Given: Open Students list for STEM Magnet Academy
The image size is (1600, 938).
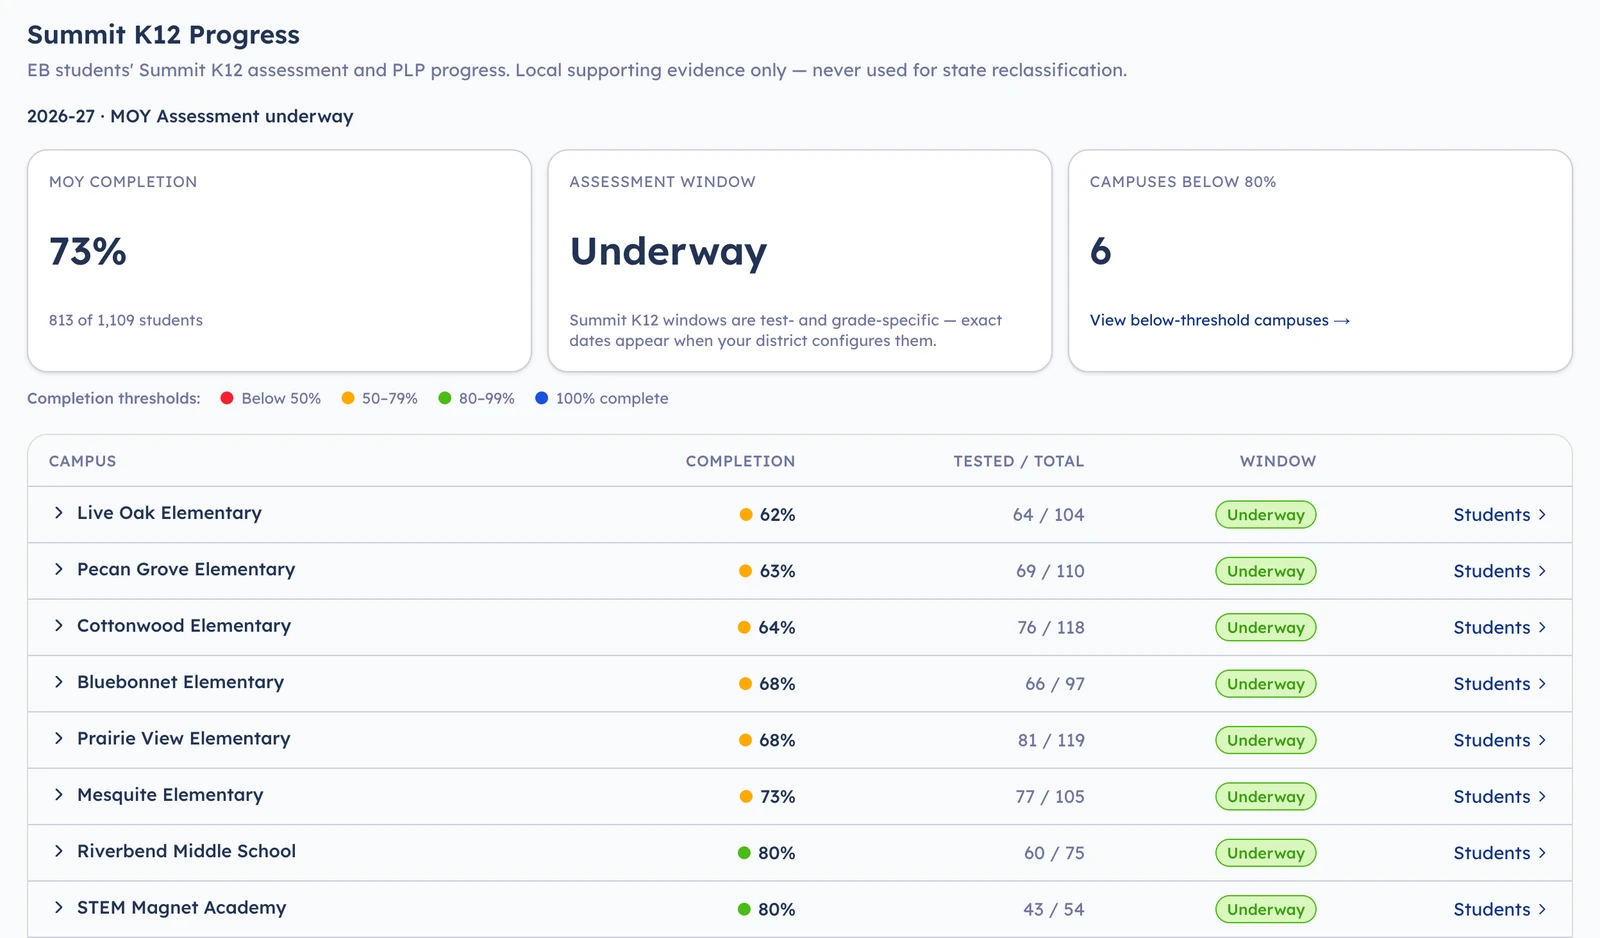Looking at the screenshot, I should click(x=1500, y=909).
